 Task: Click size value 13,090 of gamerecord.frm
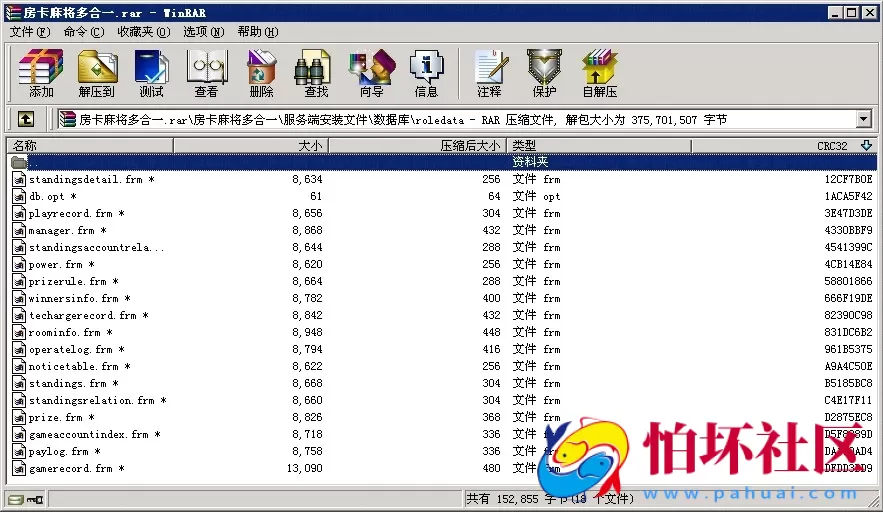tap(305, 468)
